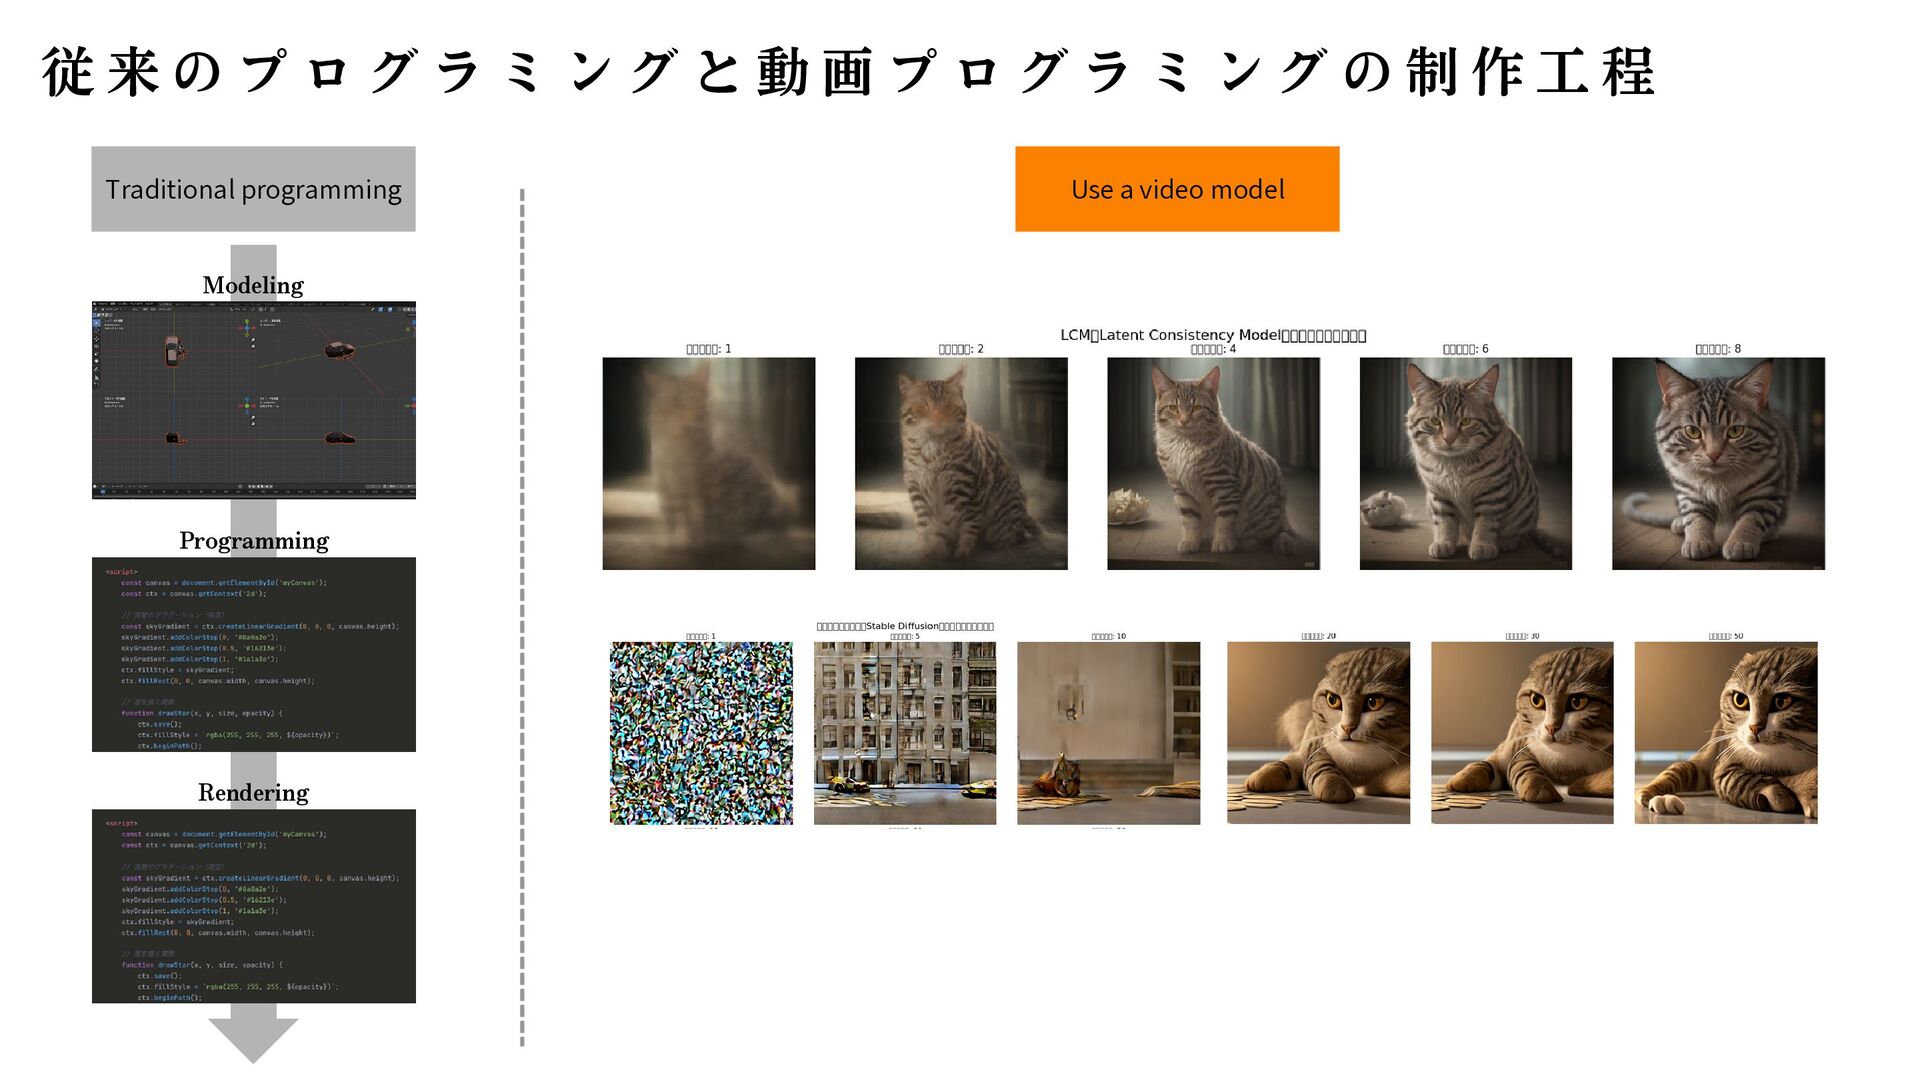Select the step 10 room interior image
The image size is (1920, 1080).
point(1109,733)
